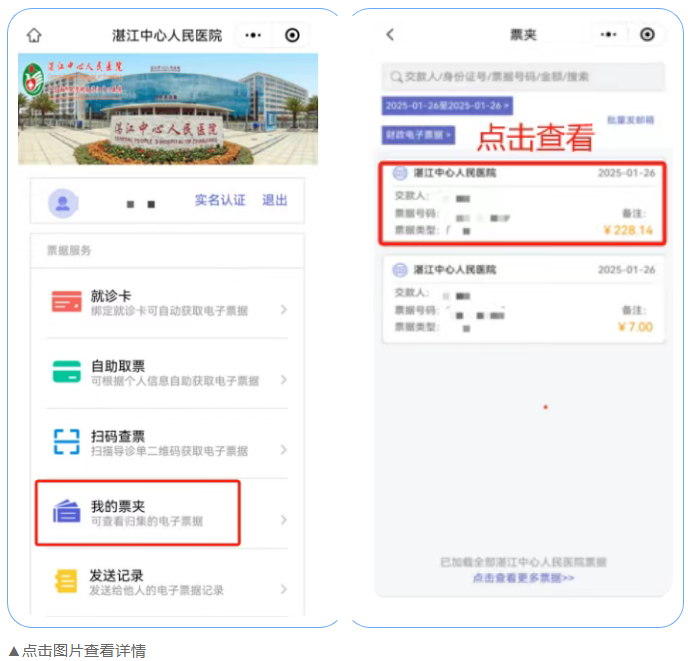
Task: Tap the icon on the ¥7.00 receipt
Action: [400, 270]
